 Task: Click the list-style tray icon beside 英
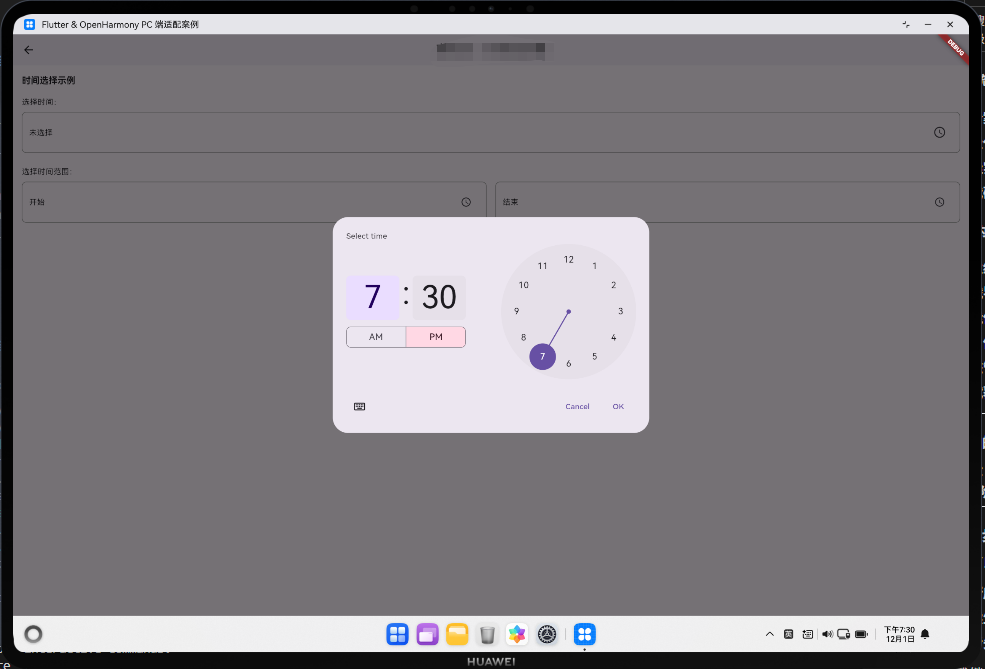pyautogui.click(x=807, y=634)
